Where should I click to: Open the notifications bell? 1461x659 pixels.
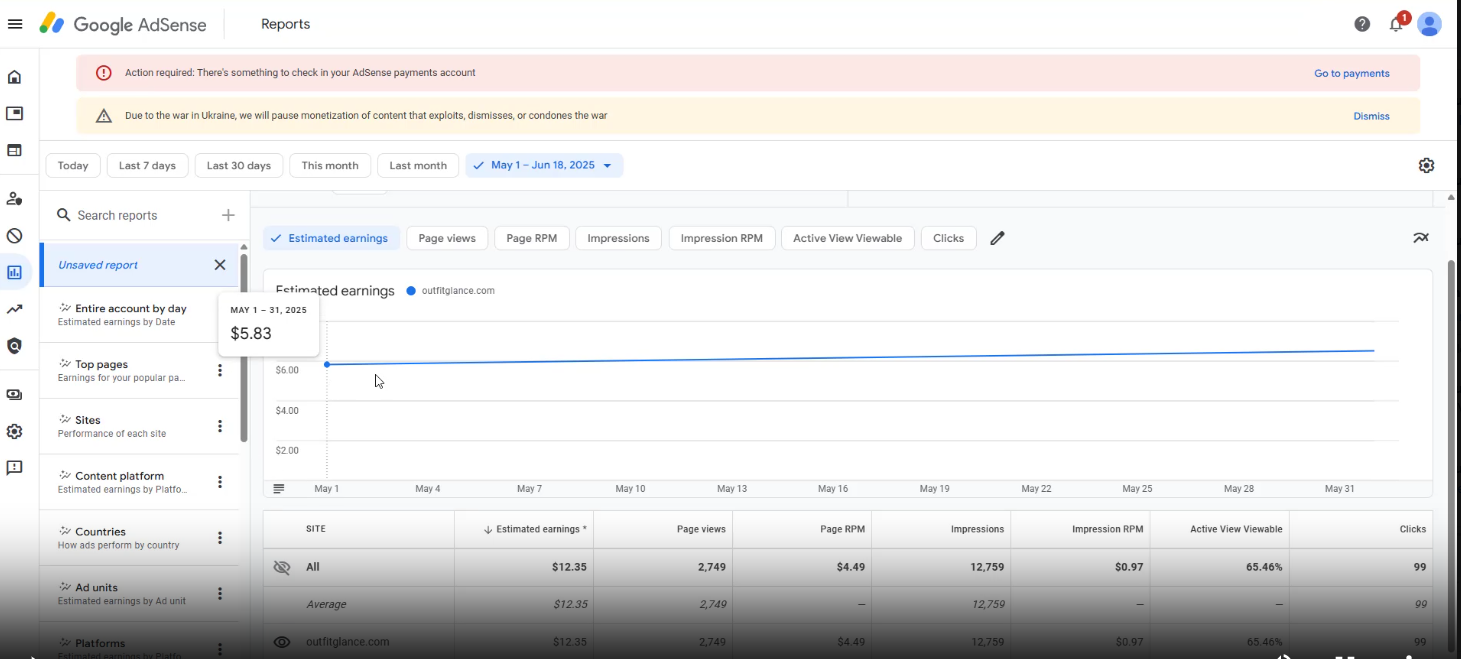(x=1396, y=24)
